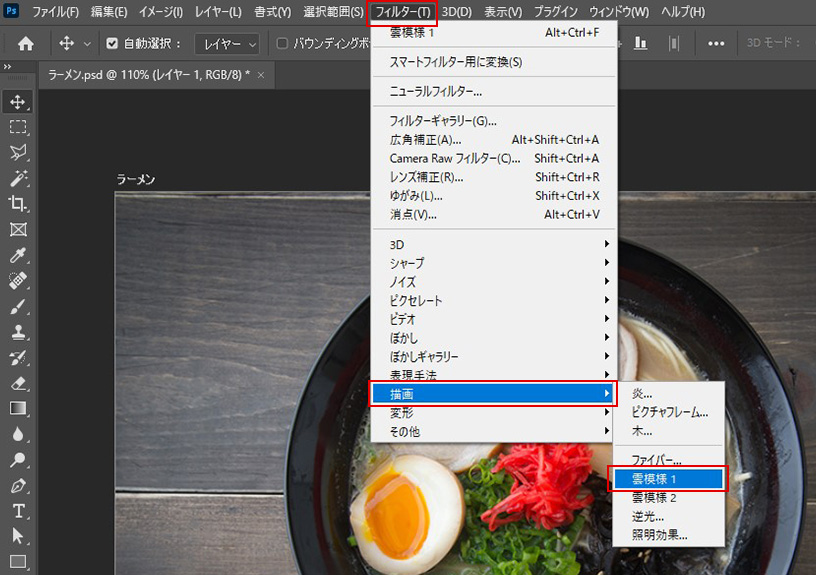Click the Photoshop Ps logo
This screenshot has width=816, height=575.
click(11, 11)
